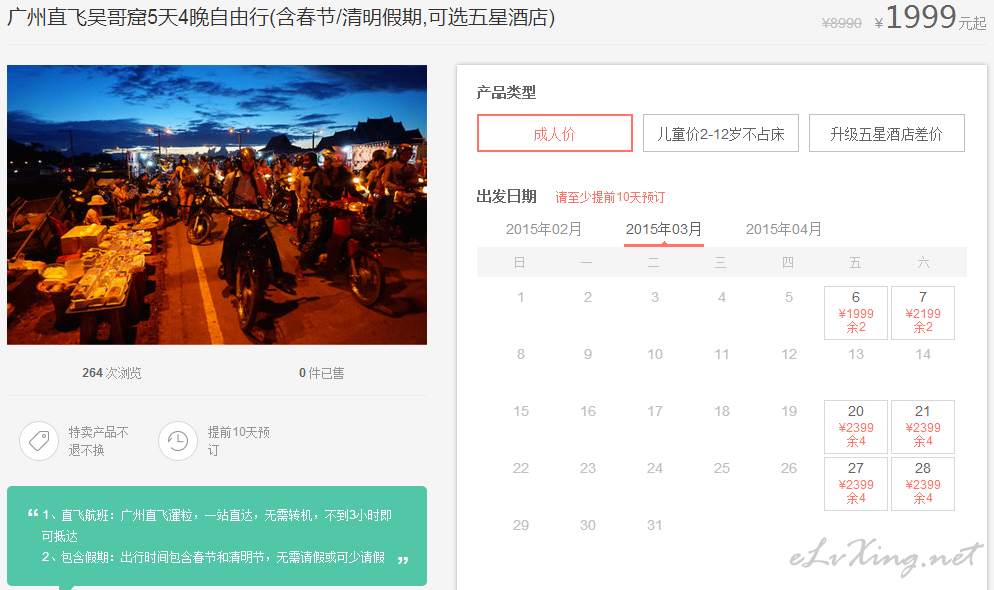Select the 成人价 product type
The width and height of the screenshot is (994, 590).
click(555, 133)
